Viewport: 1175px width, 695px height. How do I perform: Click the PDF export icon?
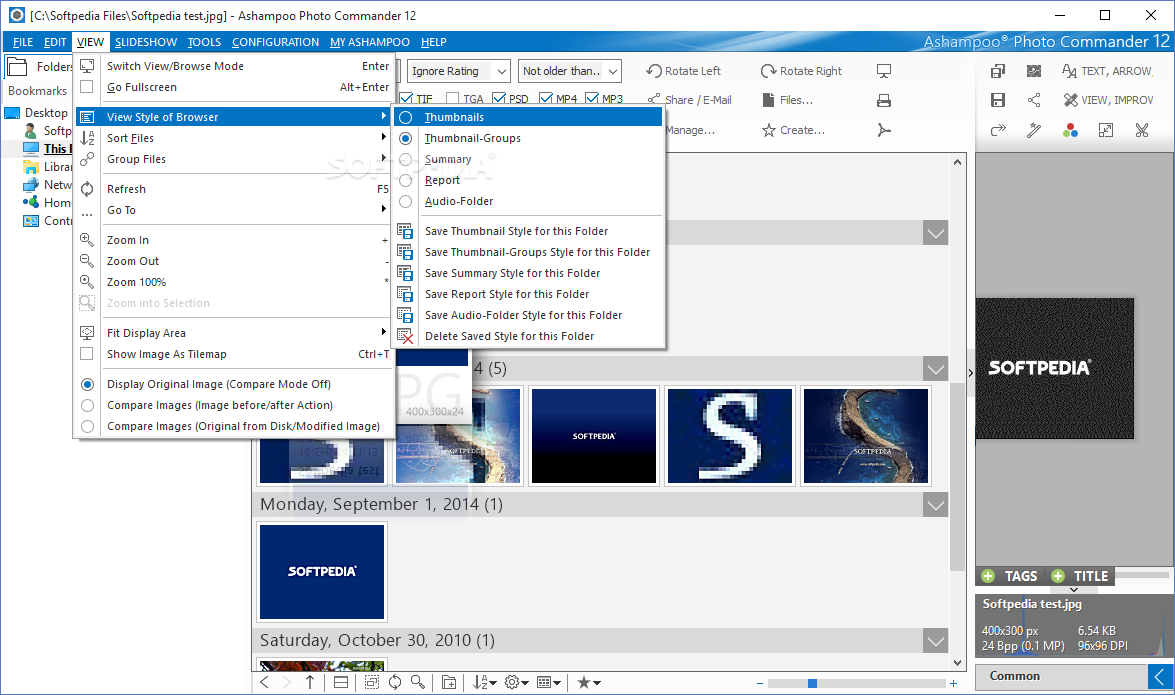point(883,130)
